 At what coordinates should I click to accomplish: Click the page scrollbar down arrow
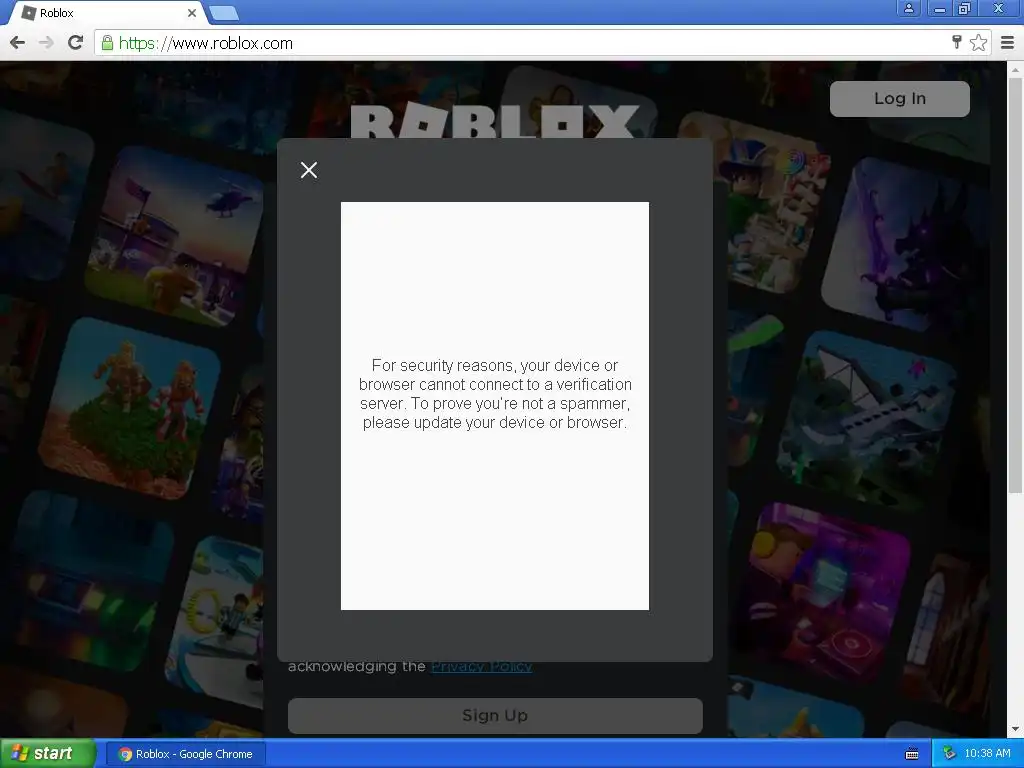[1015, 729]
